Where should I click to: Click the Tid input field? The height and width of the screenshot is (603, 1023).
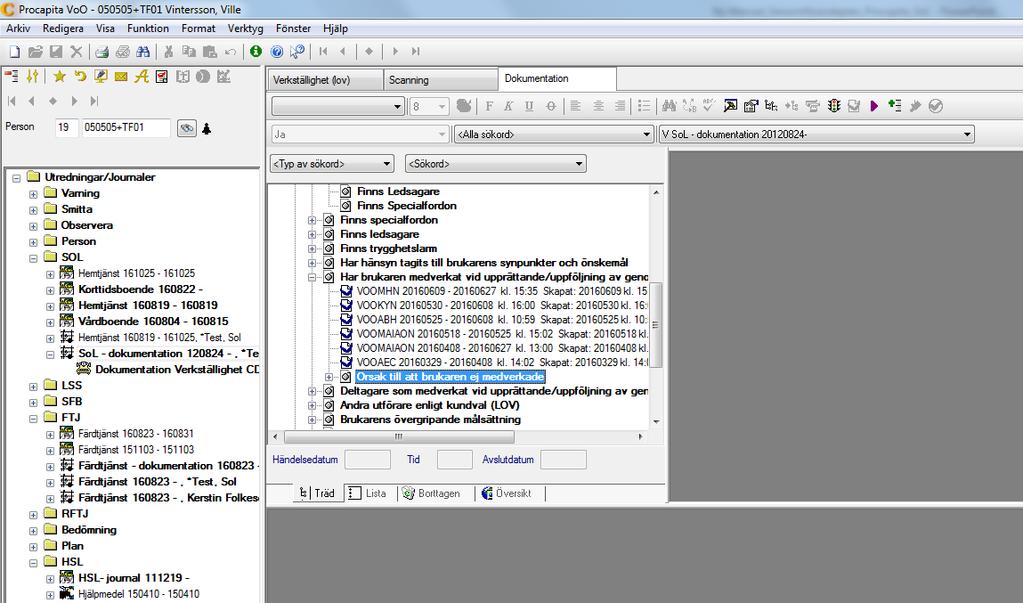[454, 459]
